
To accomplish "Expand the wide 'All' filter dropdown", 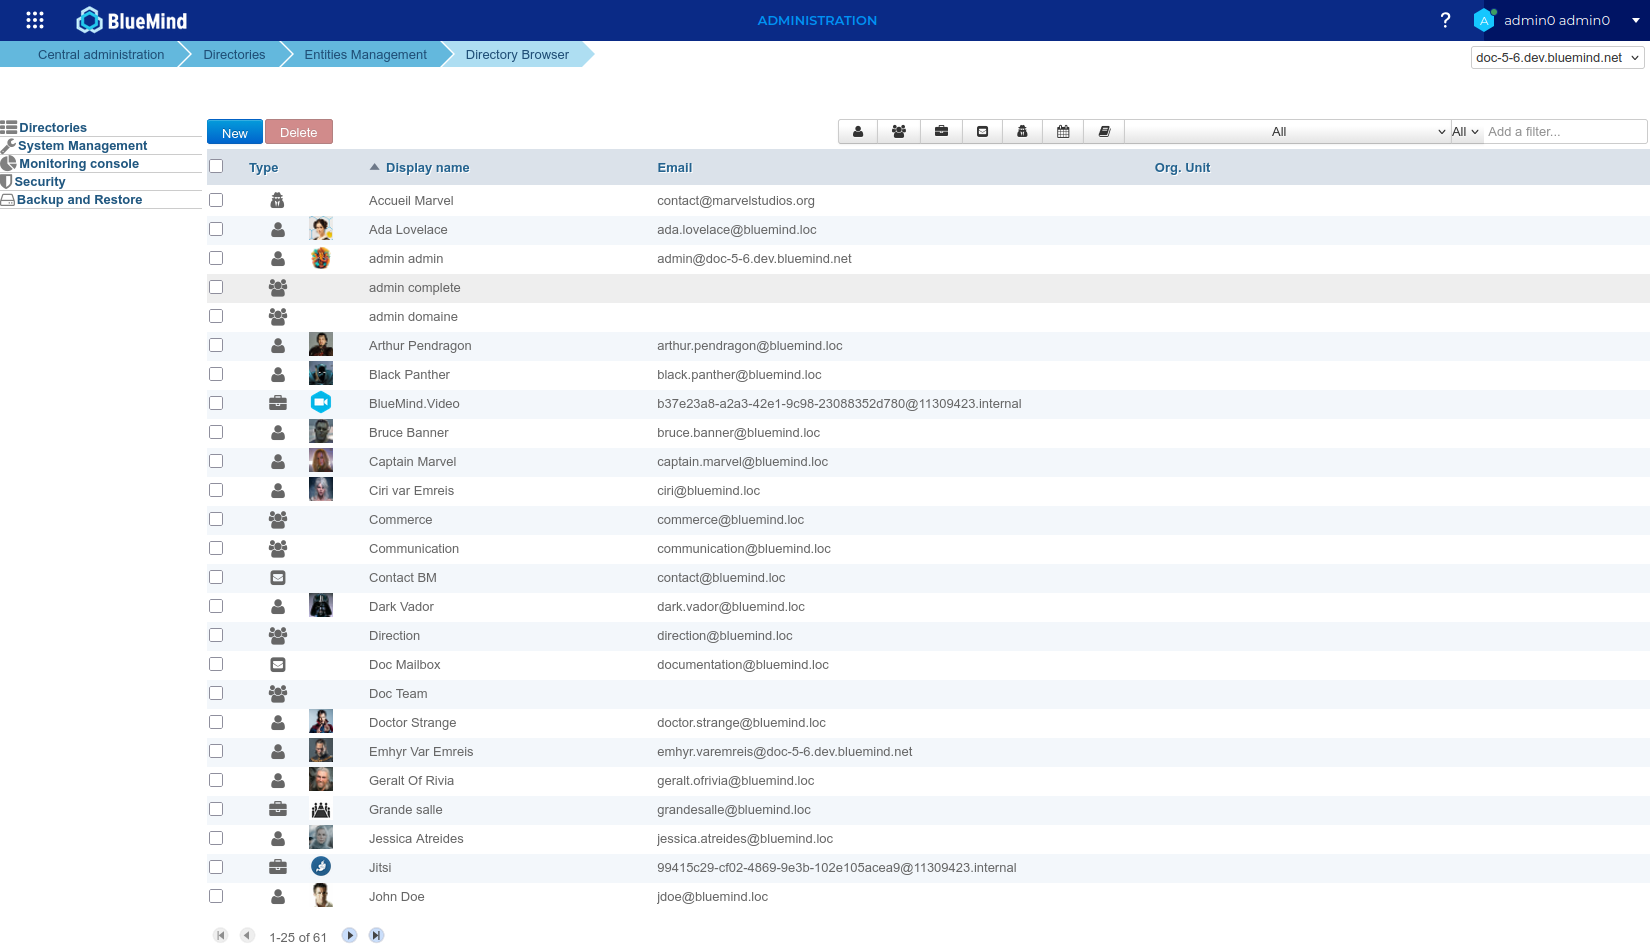I will tap(1288, 132).
